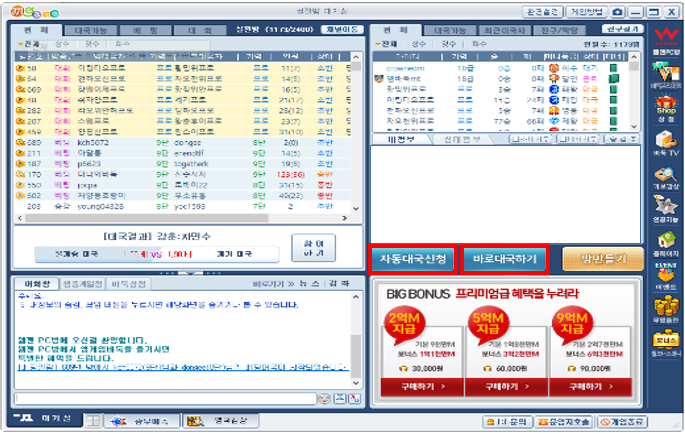Launch the 바둑 TV sidebar icon
685x434 pixels.
pyautogui.click(x=666, y=144)
